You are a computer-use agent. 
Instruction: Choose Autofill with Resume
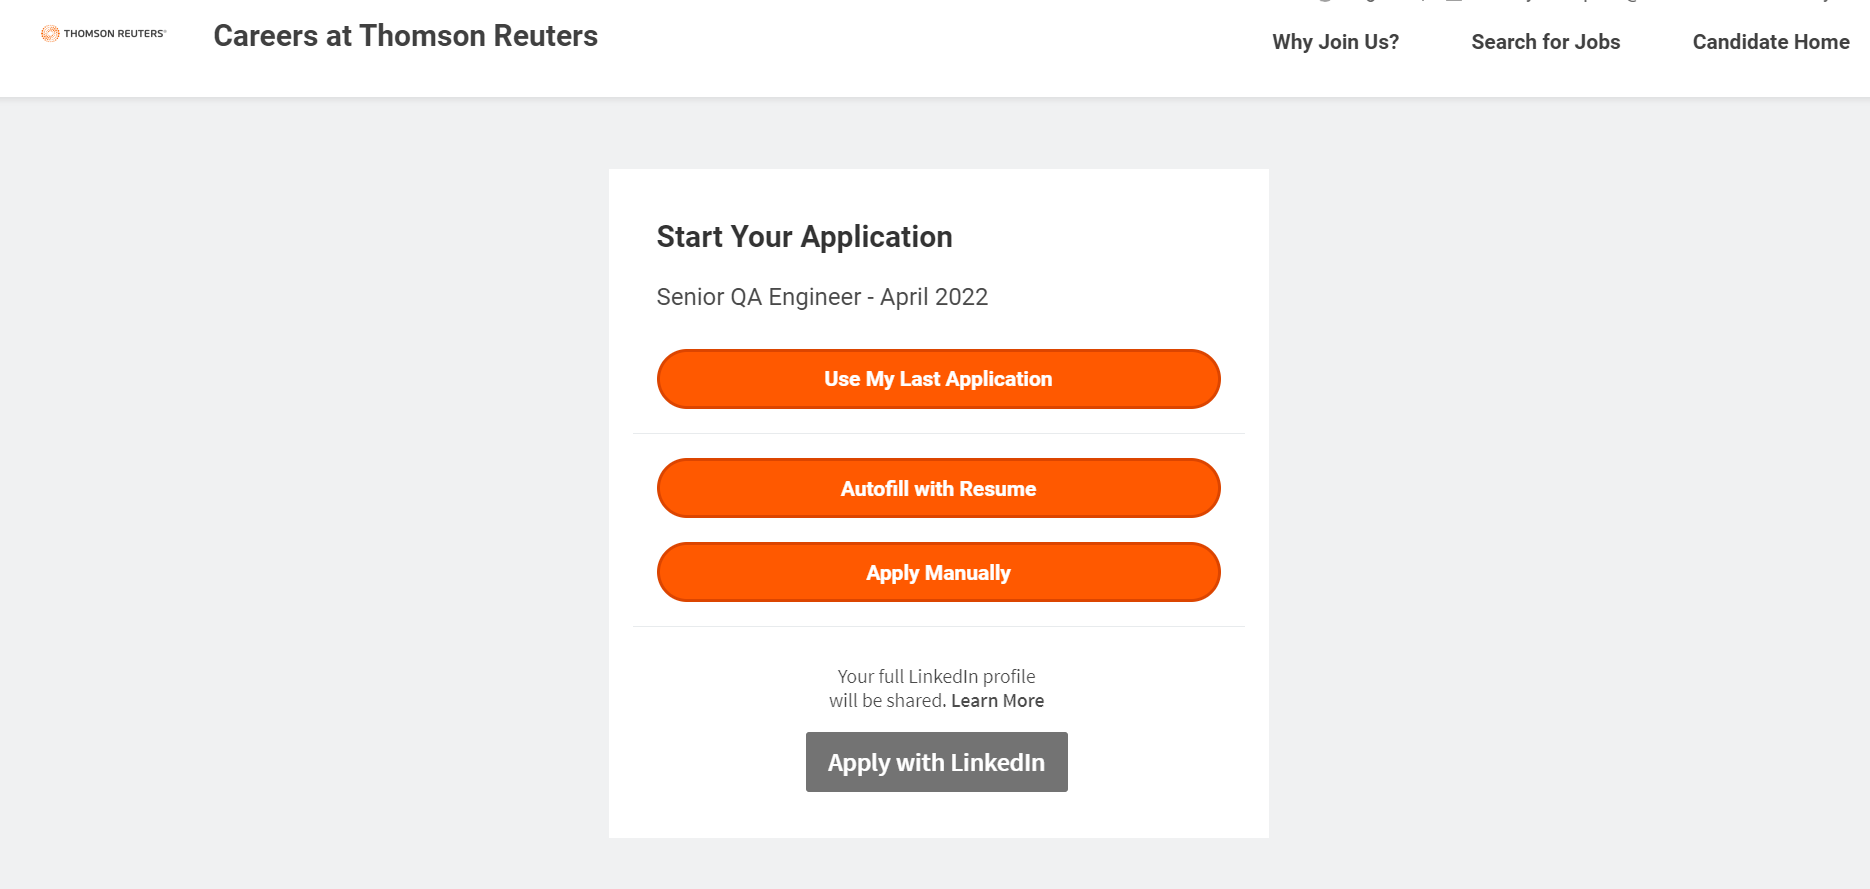(x=938, y=489)
